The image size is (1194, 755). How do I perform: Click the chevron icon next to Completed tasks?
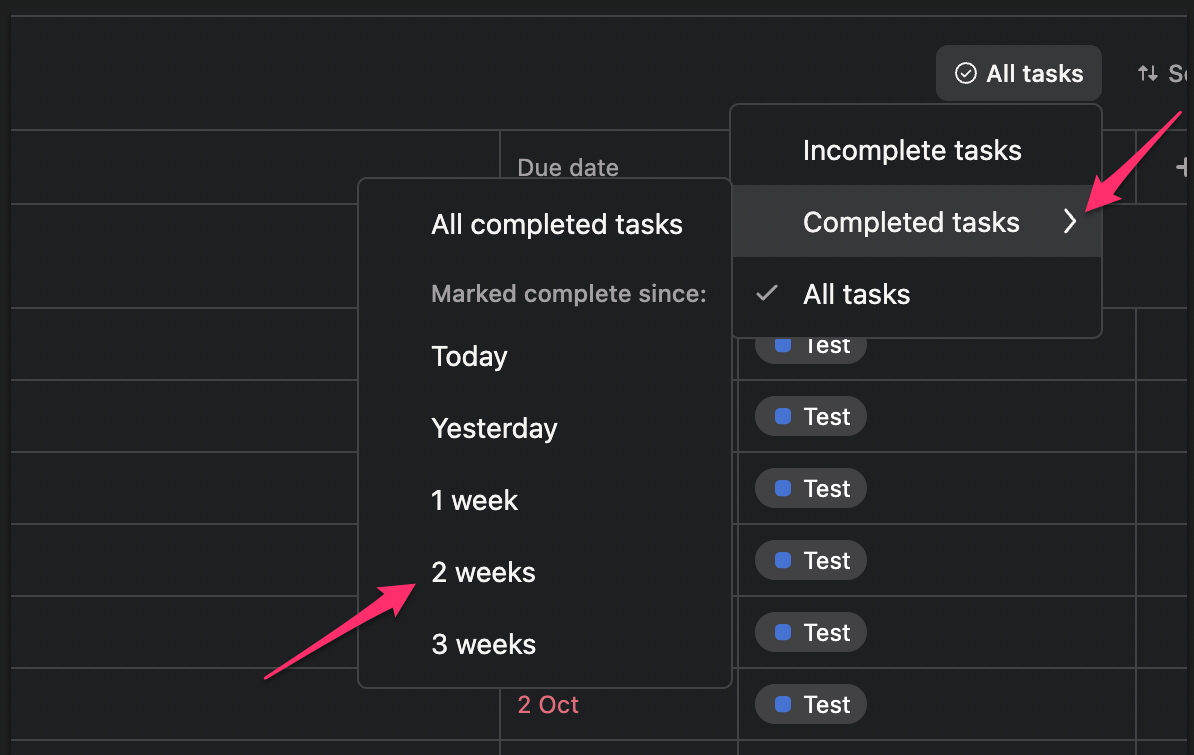pyautogui.click(x=1070, y=222)
